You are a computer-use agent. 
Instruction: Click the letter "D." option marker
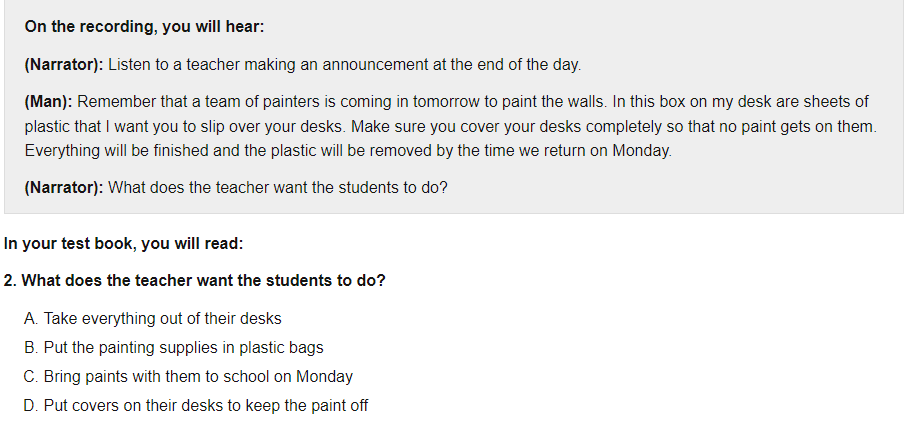[x=31, y=406]
